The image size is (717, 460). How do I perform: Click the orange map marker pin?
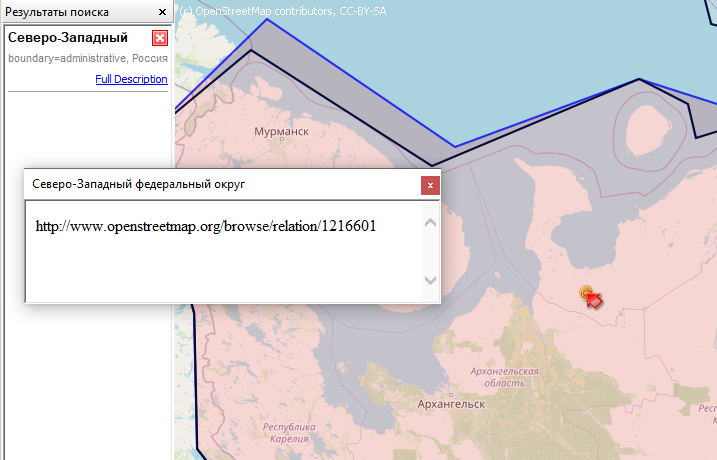click(x=586, y=292)
